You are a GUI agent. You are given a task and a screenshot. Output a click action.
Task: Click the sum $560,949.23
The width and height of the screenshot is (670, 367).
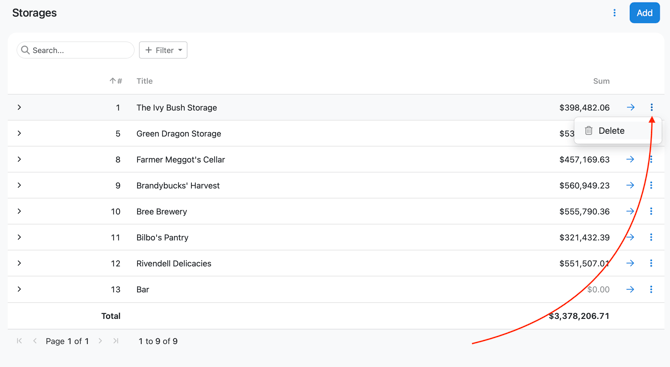click(x=584, y=185)
